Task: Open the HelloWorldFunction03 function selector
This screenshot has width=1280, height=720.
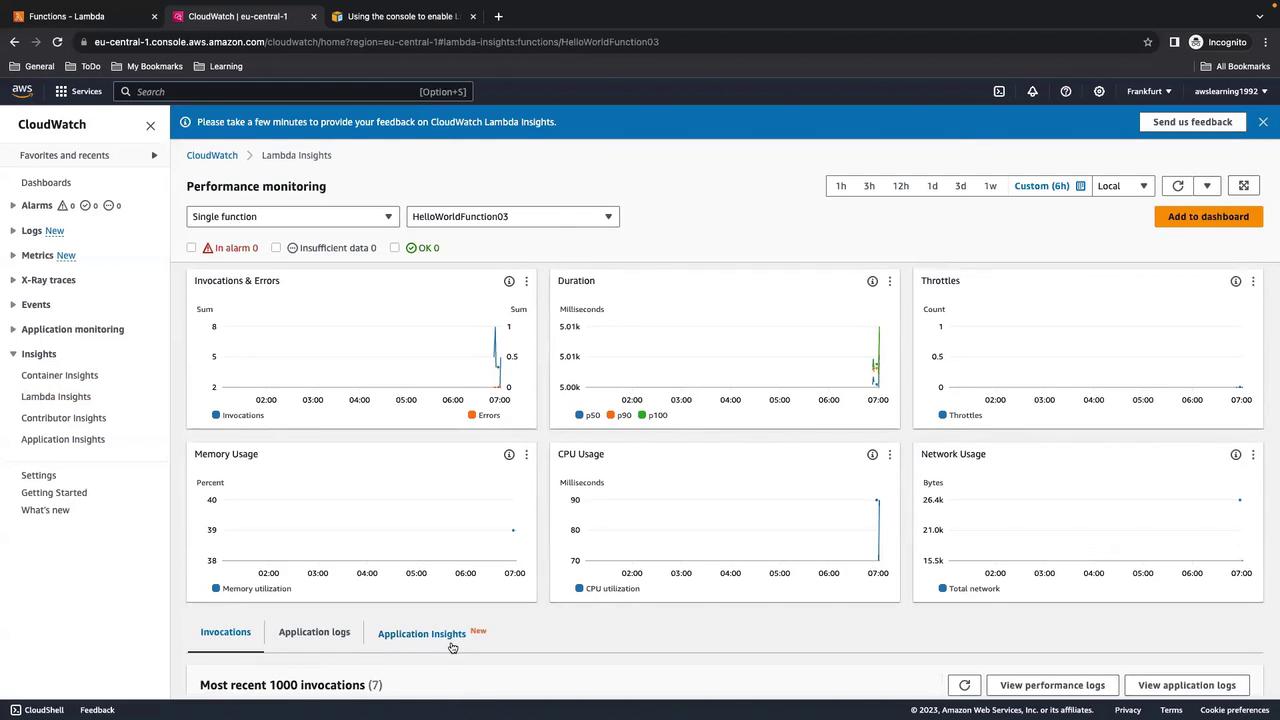Action: (x=513, y=217)
